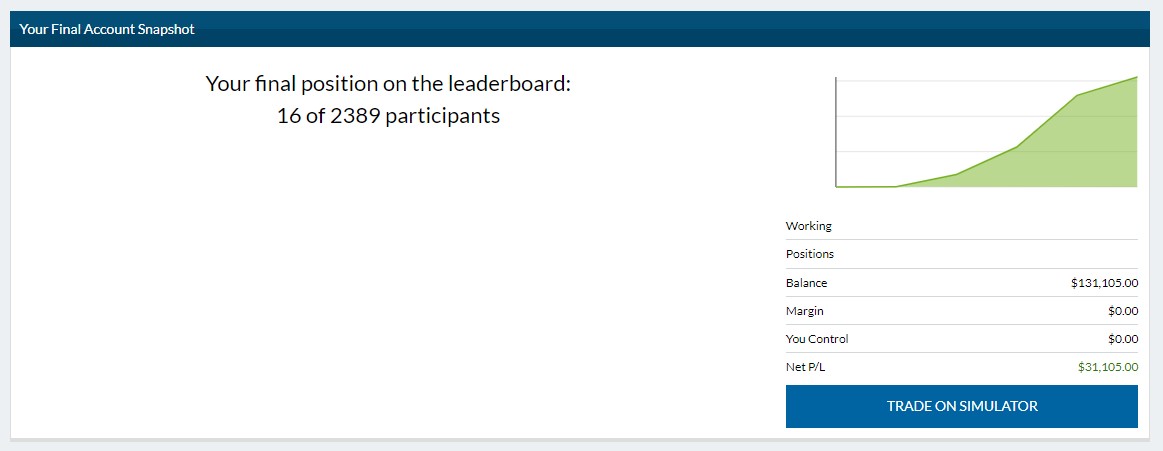Click the You Control row label
1163x451 pixels.
[x=817, y=339]
